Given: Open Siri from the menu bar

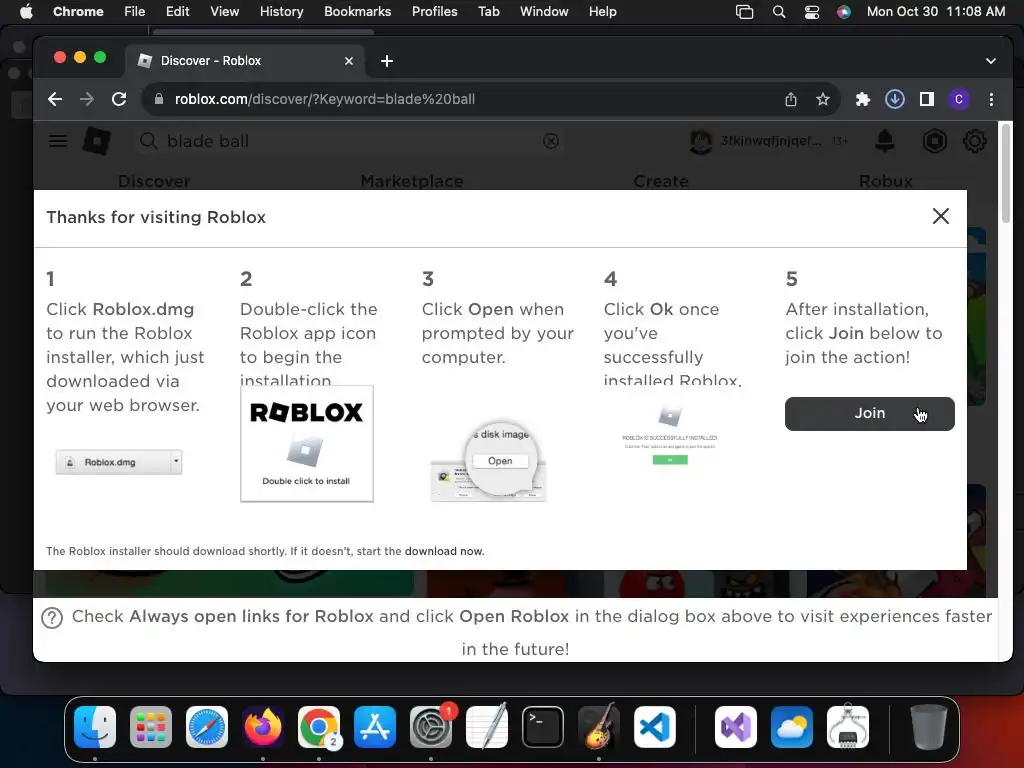Looking at the screenshot, I should pyautogui.click(x=844, y=12).
